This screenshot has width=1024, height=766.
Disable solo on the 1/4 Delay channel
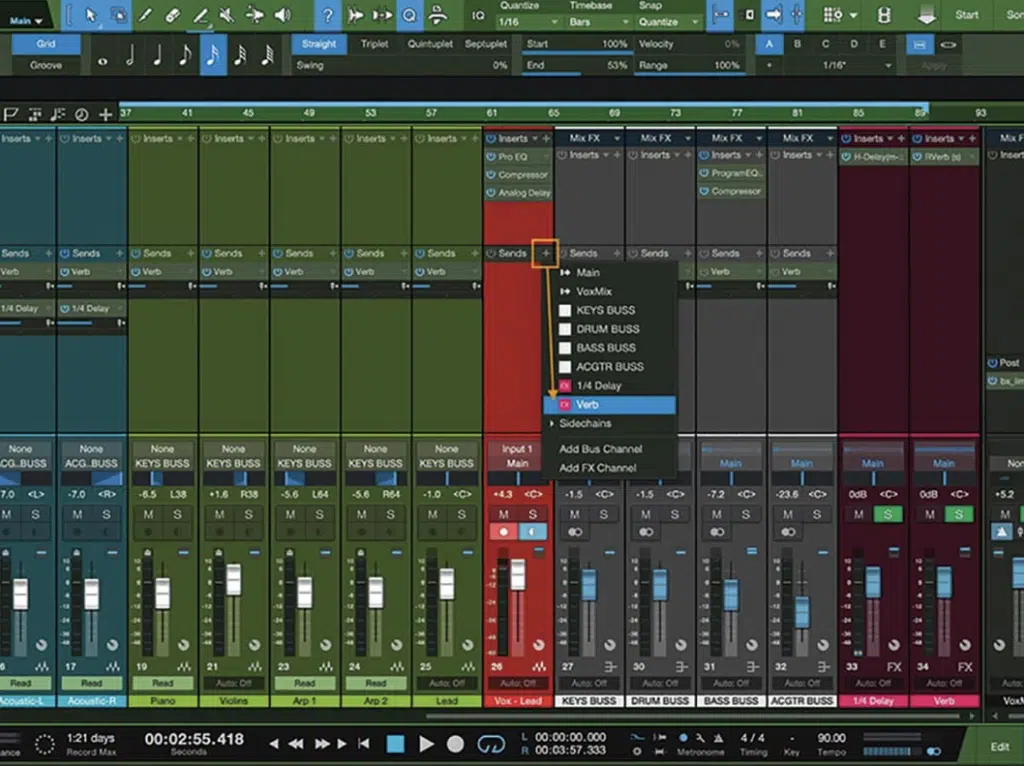click(888, 515)
